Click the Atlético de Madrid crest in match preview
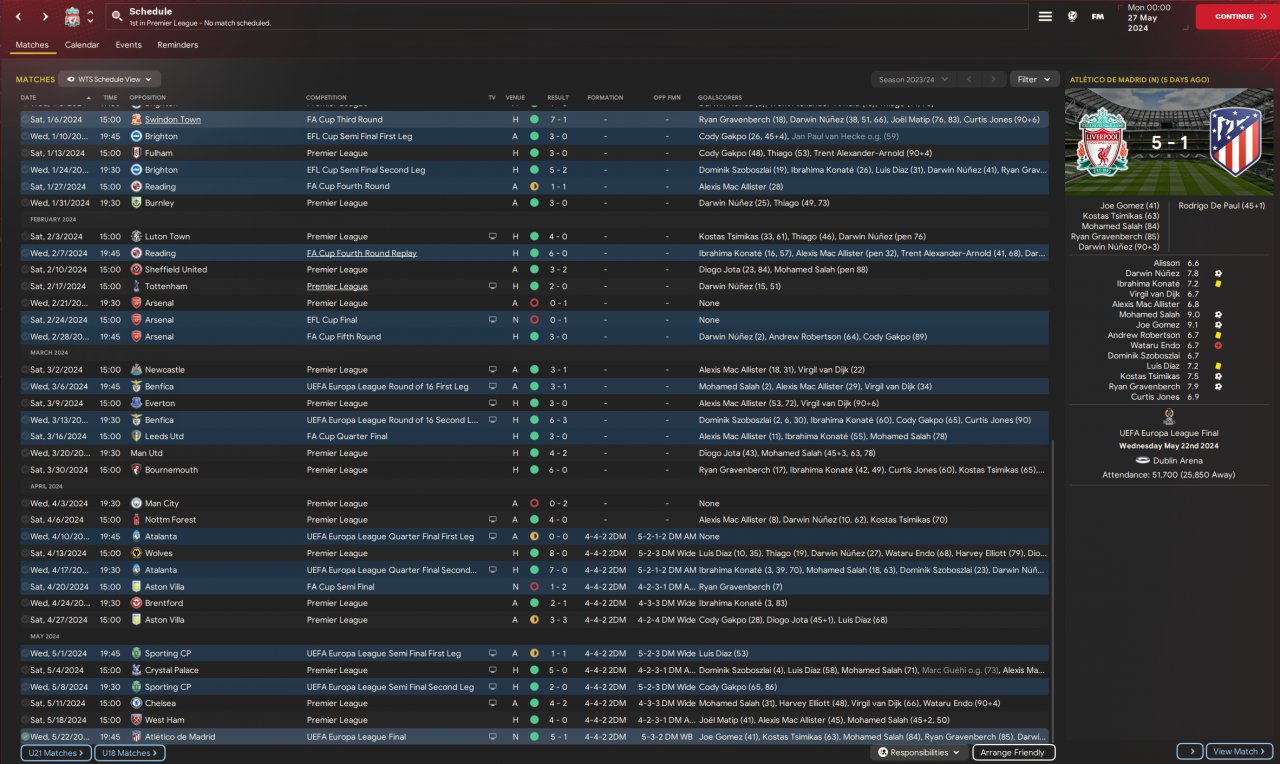Image resolution: width=1280 pixels, height=764 pixels. (x=1234, y=143)
